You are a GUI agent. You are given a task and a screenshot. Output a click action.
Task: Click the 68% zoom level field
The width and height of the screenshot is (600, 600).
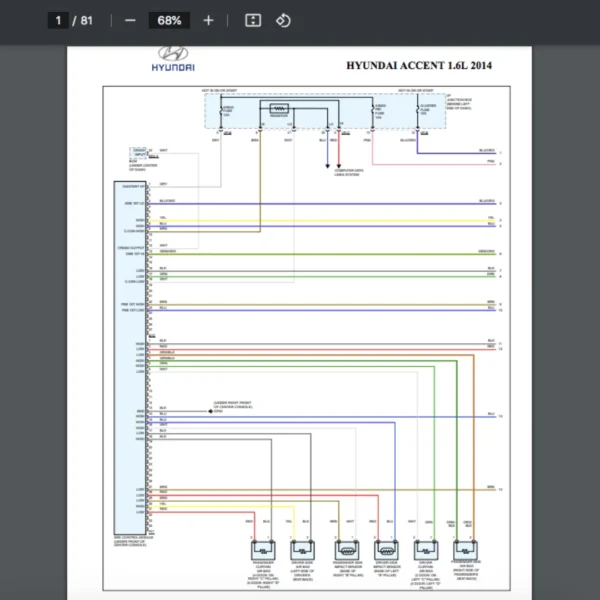(x=169, y=20)
